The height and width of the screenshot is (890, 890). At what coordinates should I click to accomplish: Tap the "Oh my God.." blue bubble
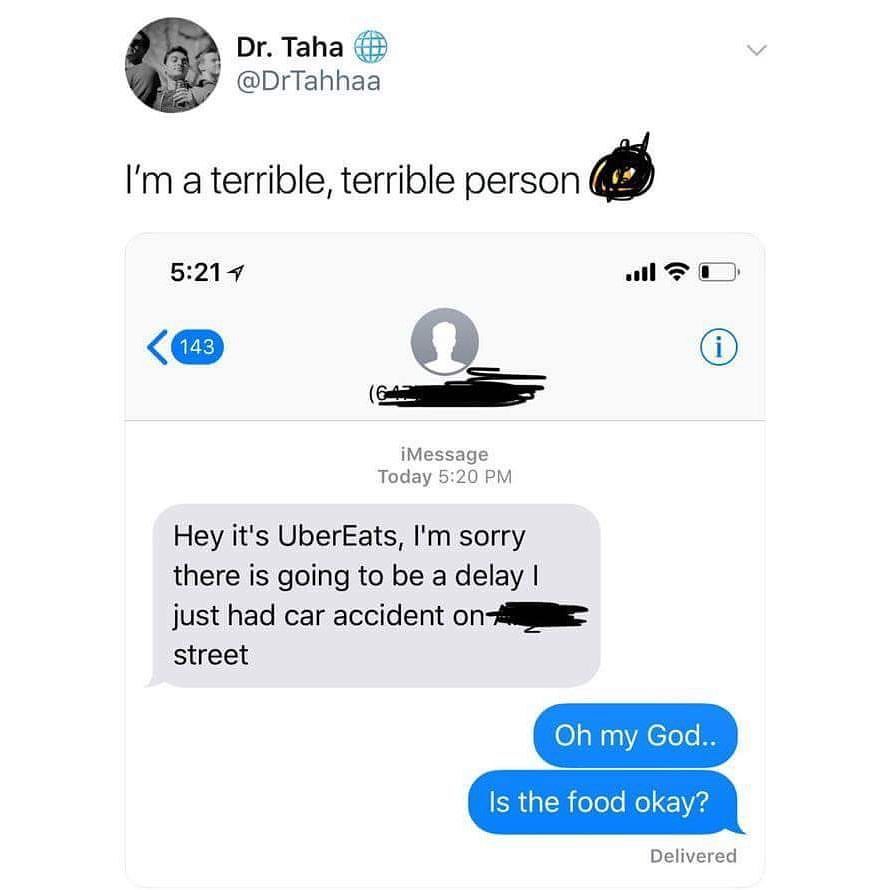pyautogui.click(x=635, y=736)
